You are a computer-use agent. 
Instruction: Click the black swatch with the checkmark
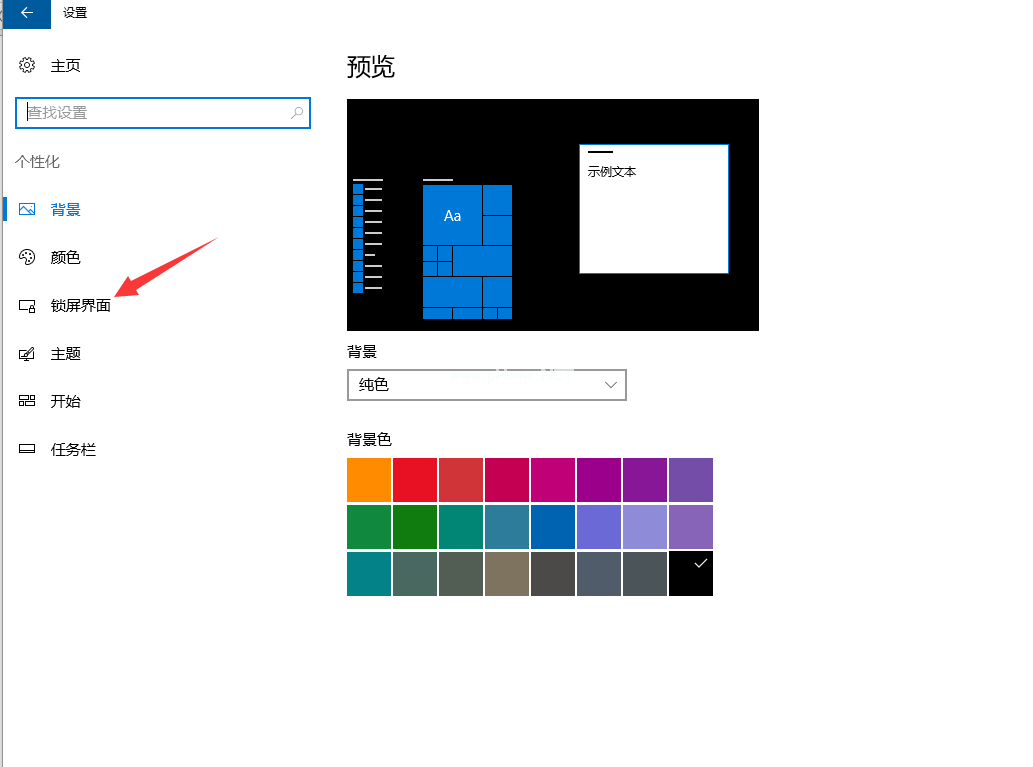[x=690, y=573]
